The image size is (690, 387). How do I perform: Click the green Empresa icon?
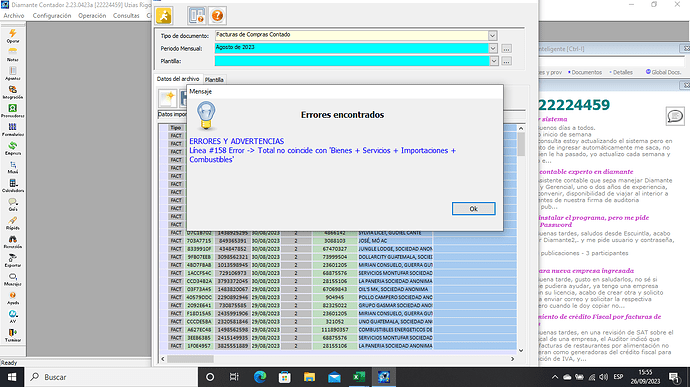click(13, 148)
